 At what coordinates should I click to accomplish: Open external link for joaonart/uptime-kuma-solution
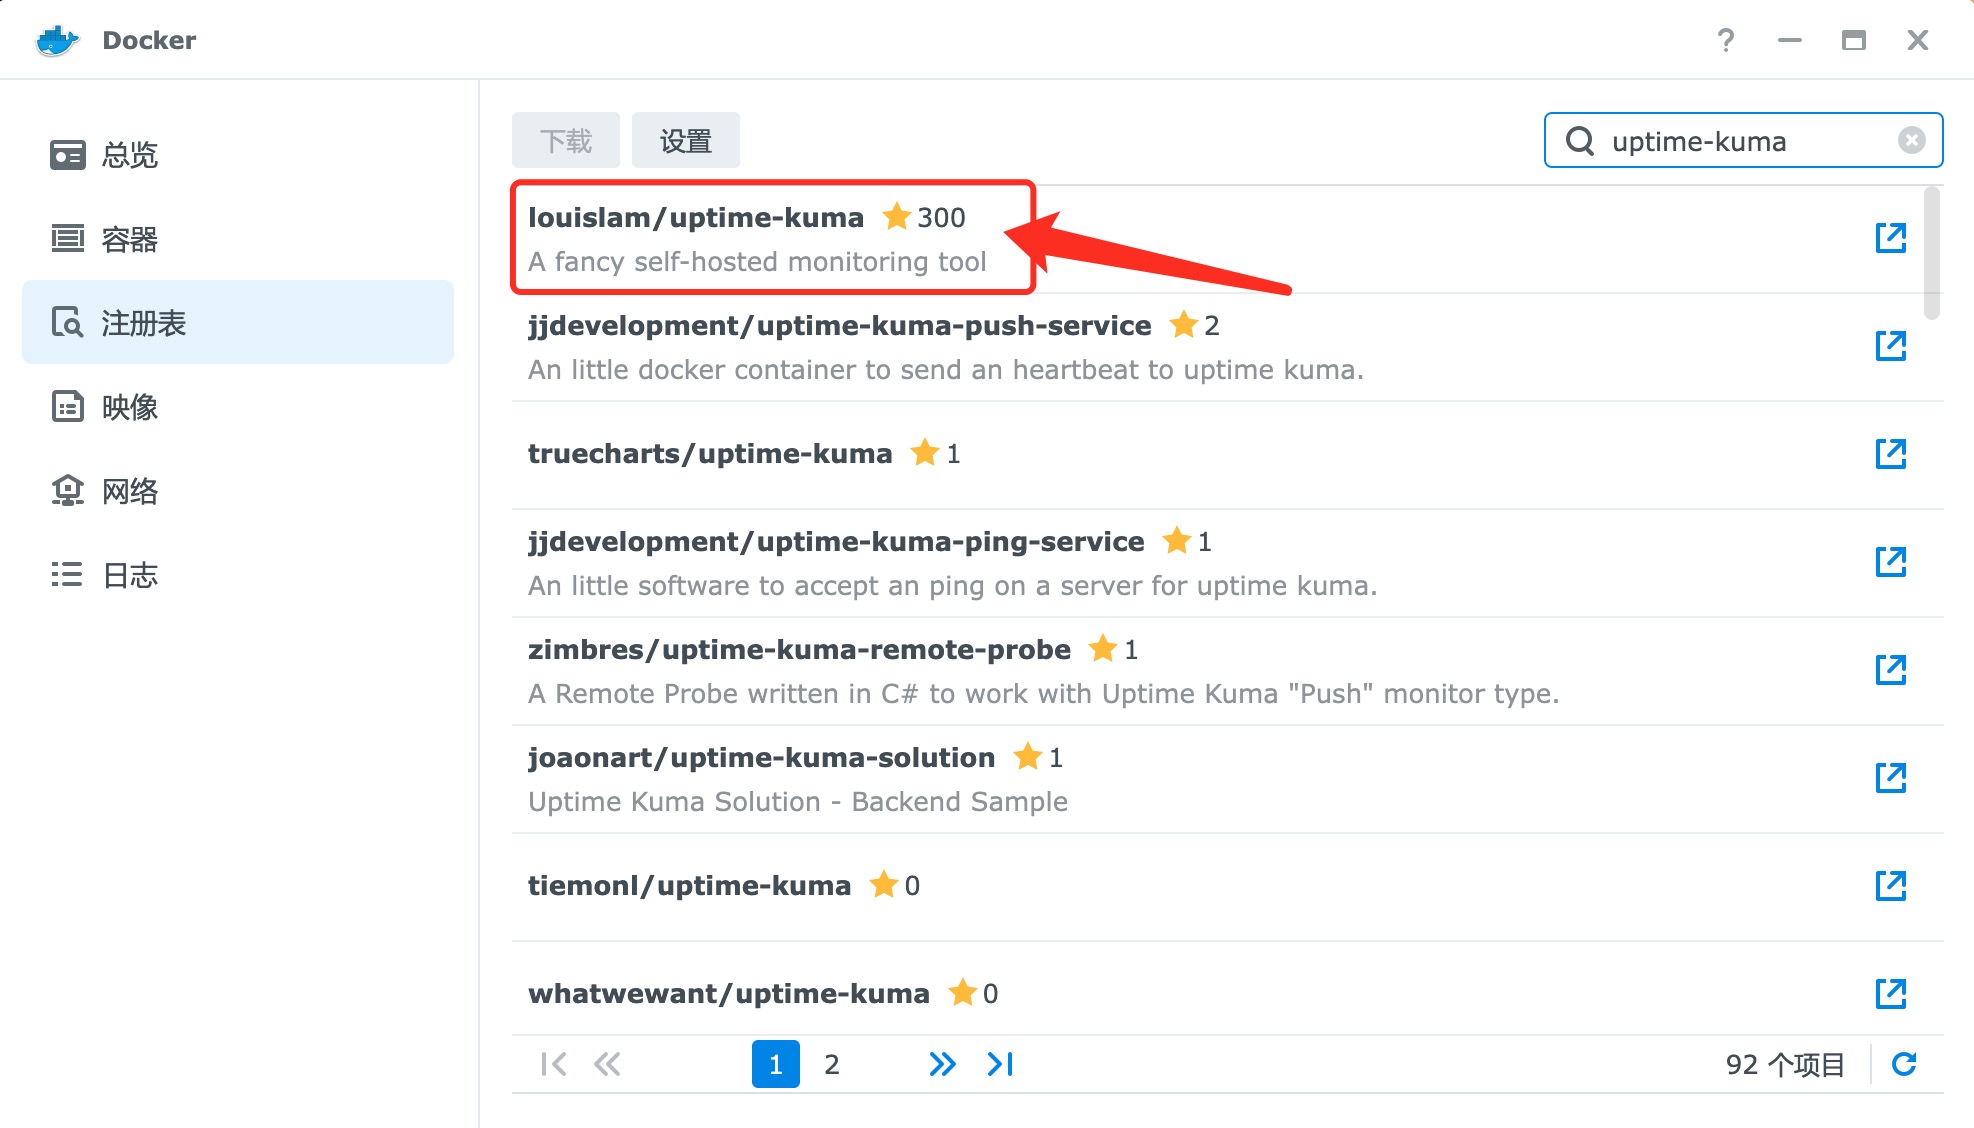click(x=1890, y=778)
